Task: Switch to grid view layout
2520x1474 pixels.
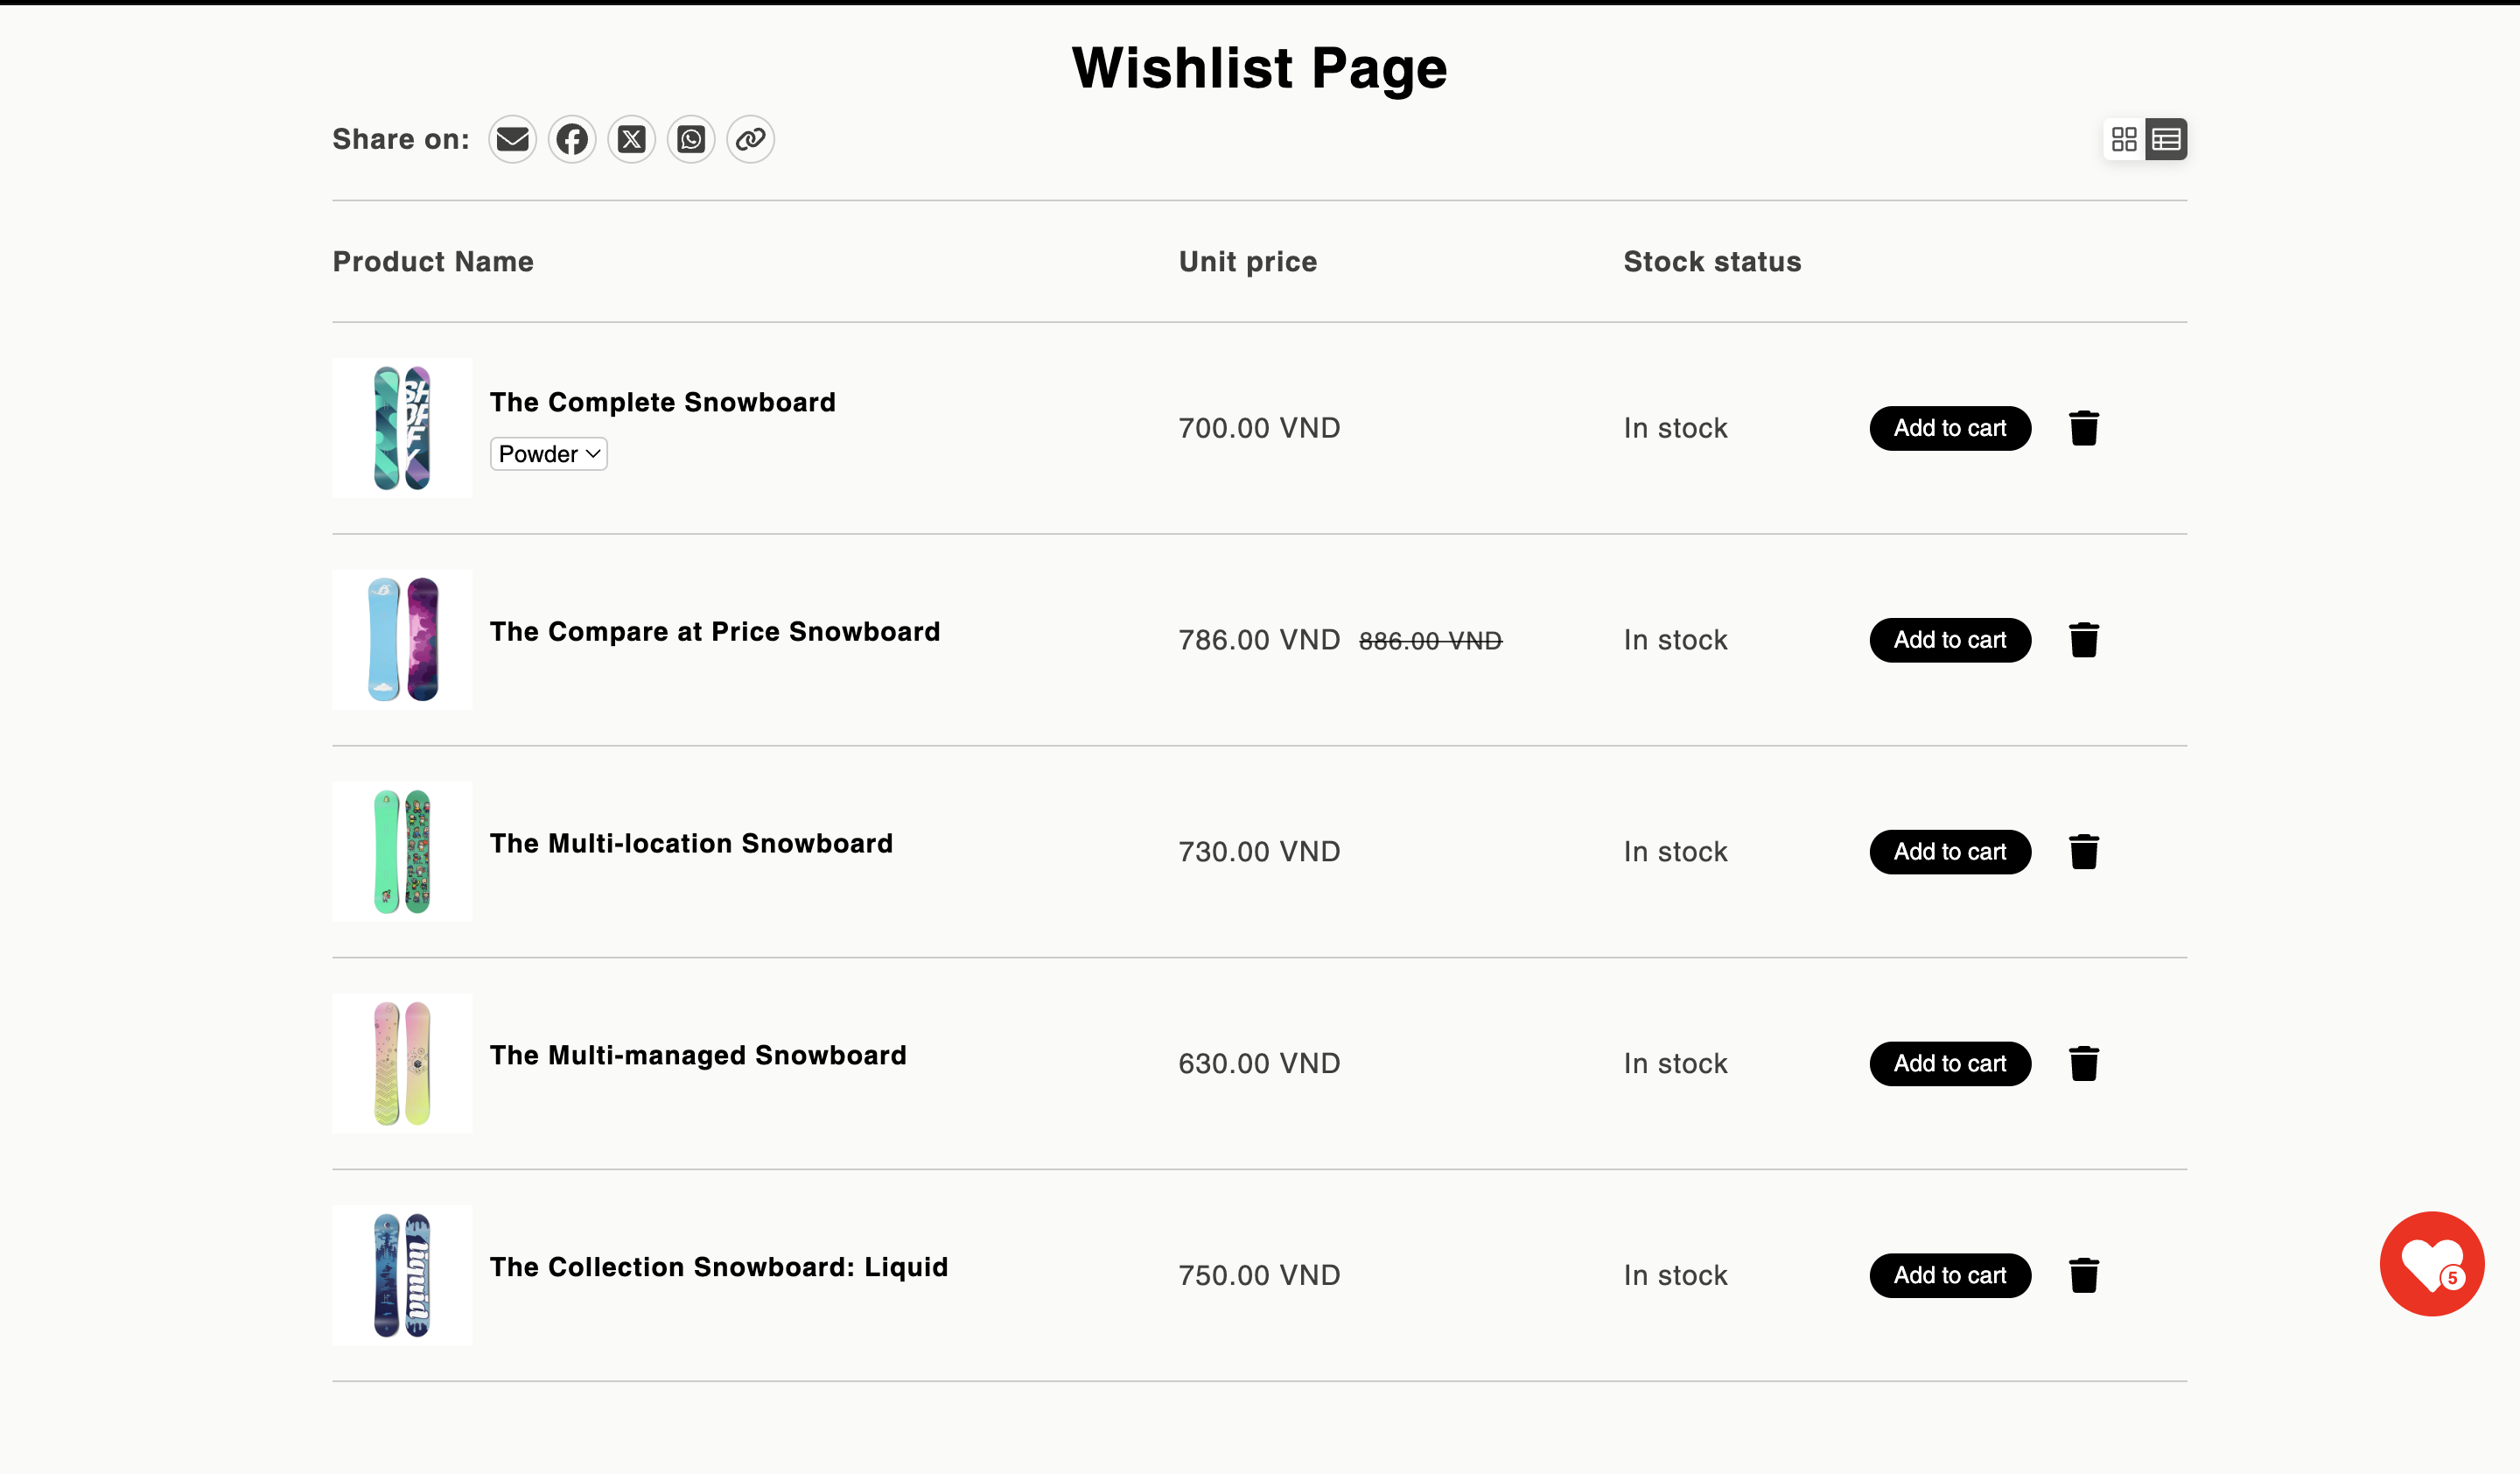Action: tap(2124, 138)
